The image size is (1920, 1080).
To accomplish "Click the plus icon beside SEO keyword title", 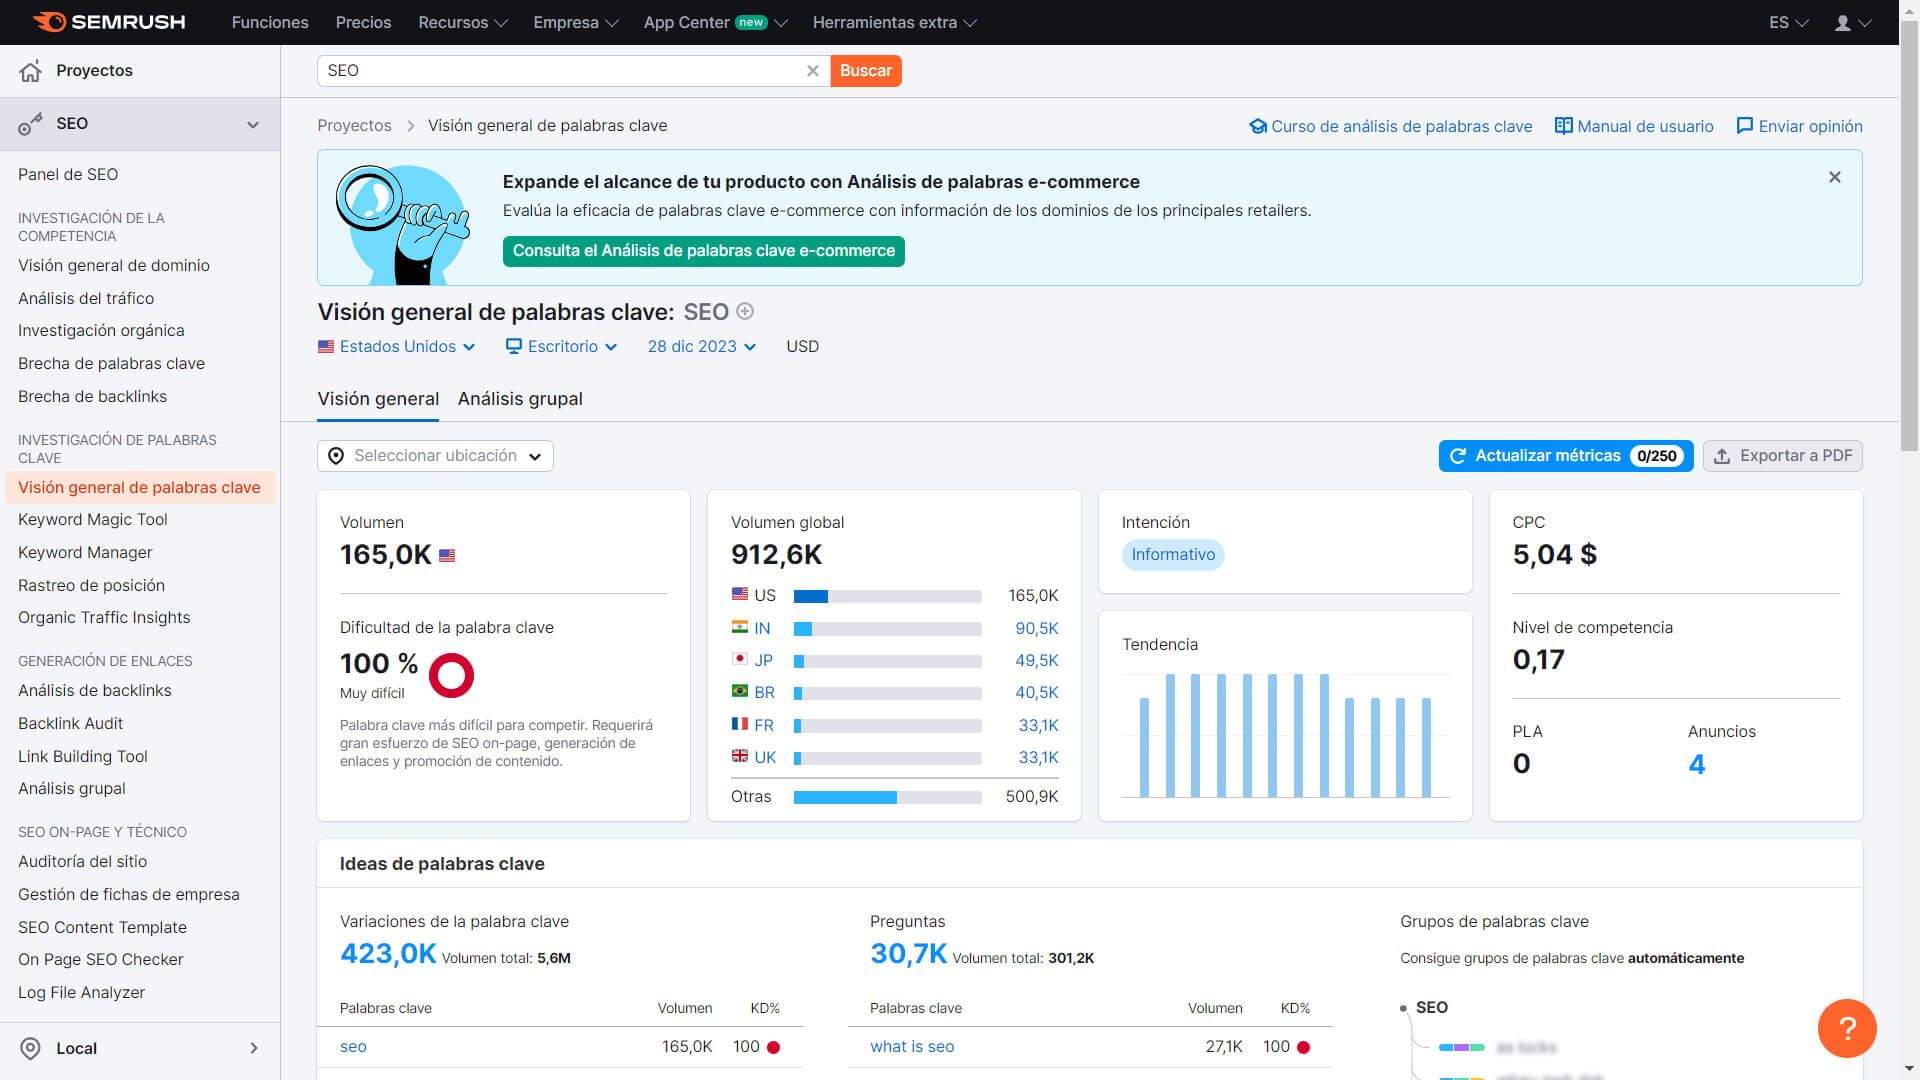I will (x=745, y=312).
